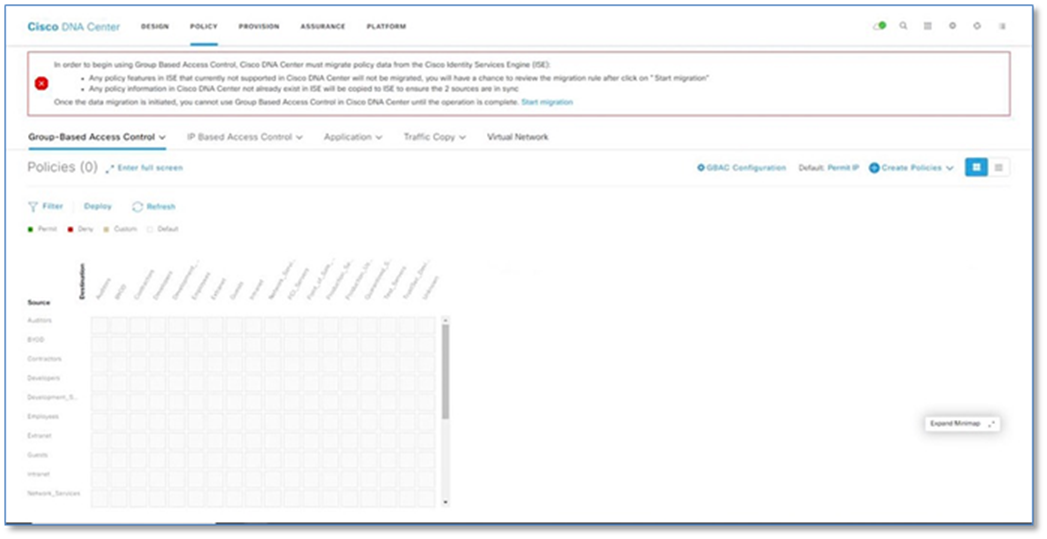1047x539 pixels.
Task: Click the Filter funnel icon
Action: 33,206
